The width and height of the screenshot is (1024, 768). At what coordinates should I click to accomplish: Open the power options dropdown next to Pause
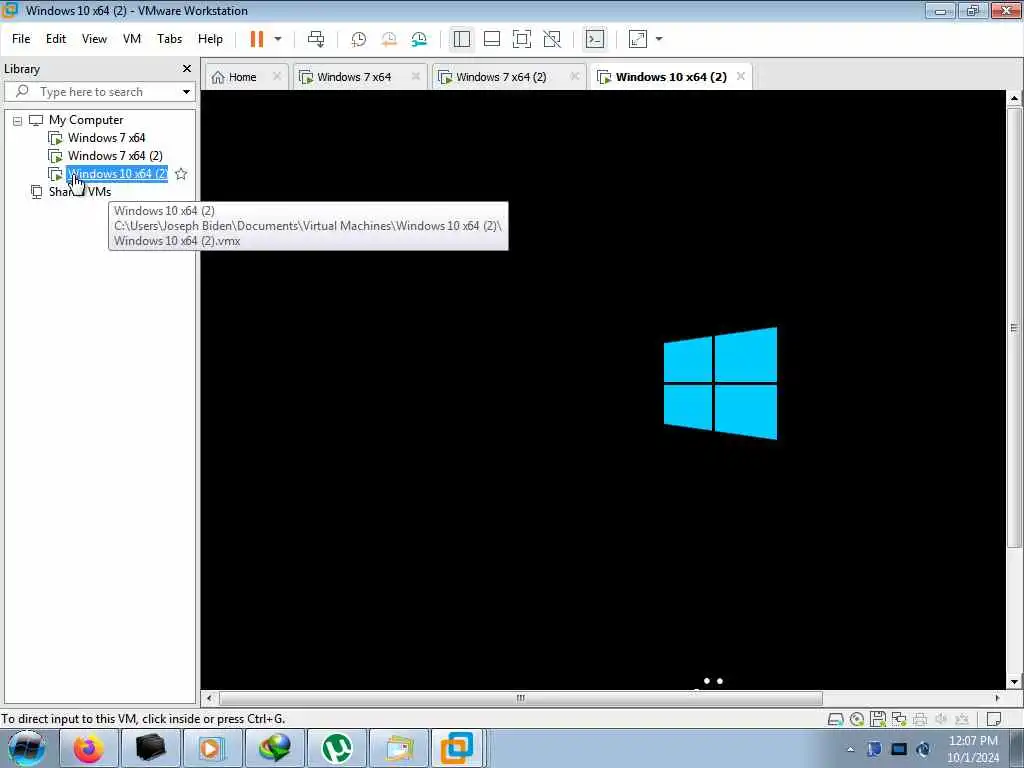point(278,39)
